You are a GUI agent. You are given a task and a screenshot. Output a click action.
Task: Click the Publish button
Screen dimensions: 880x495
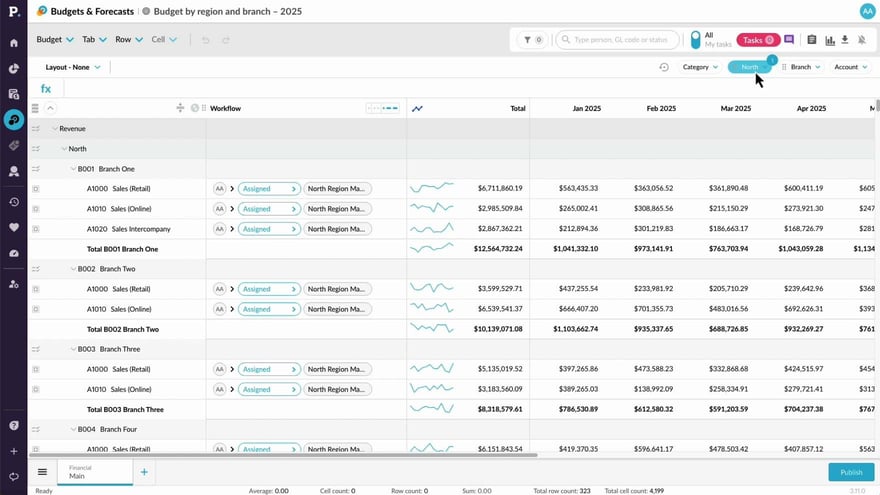850,472
